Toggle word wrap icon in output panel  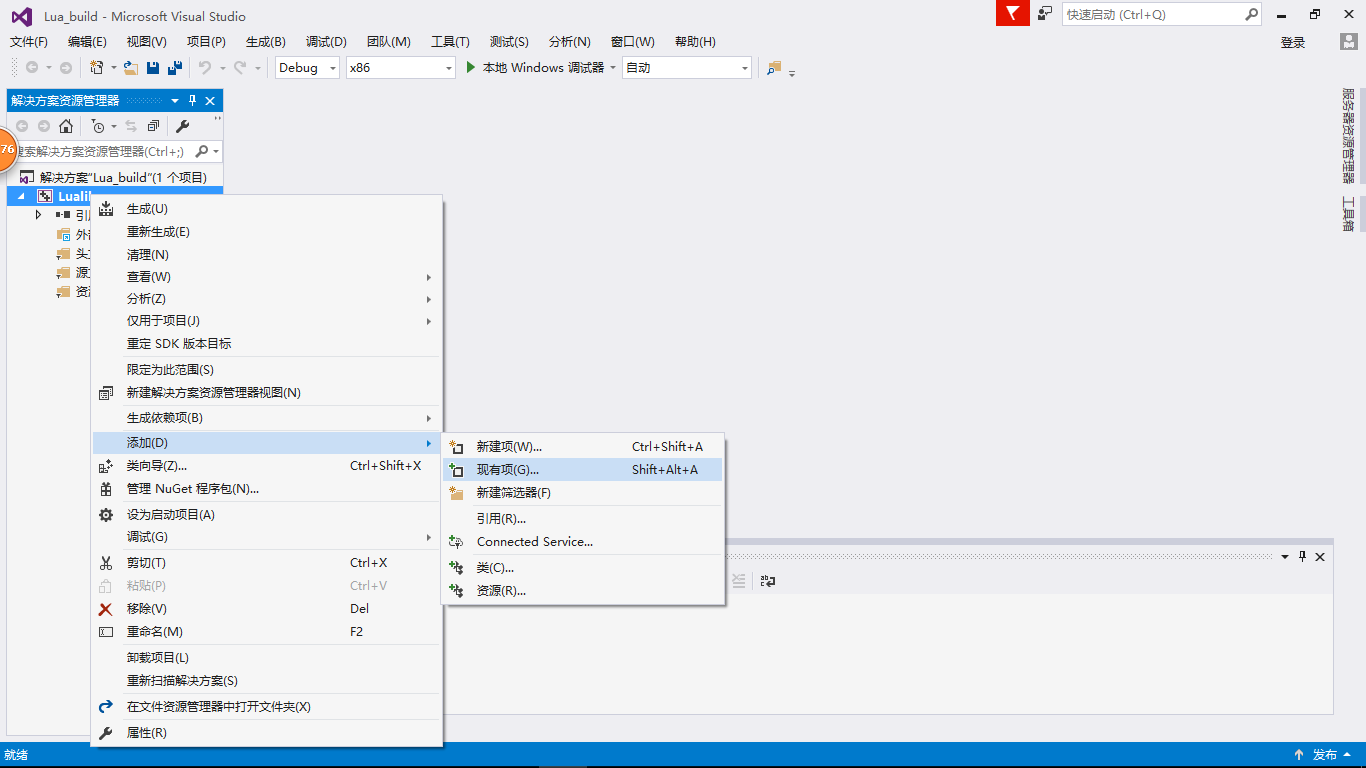pos(767,581)
